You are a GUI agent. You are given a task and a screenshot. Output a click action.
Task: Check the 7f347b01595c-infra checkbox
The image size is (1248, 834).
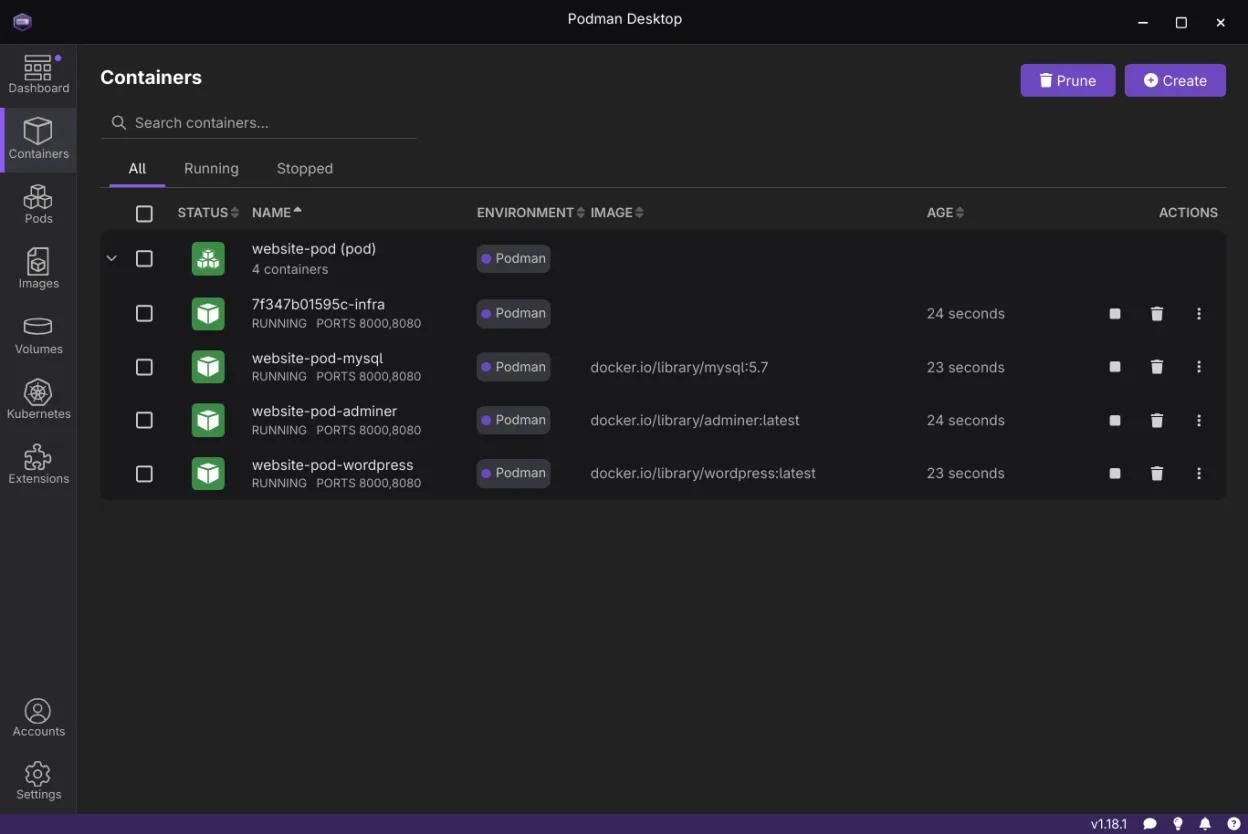144,314
